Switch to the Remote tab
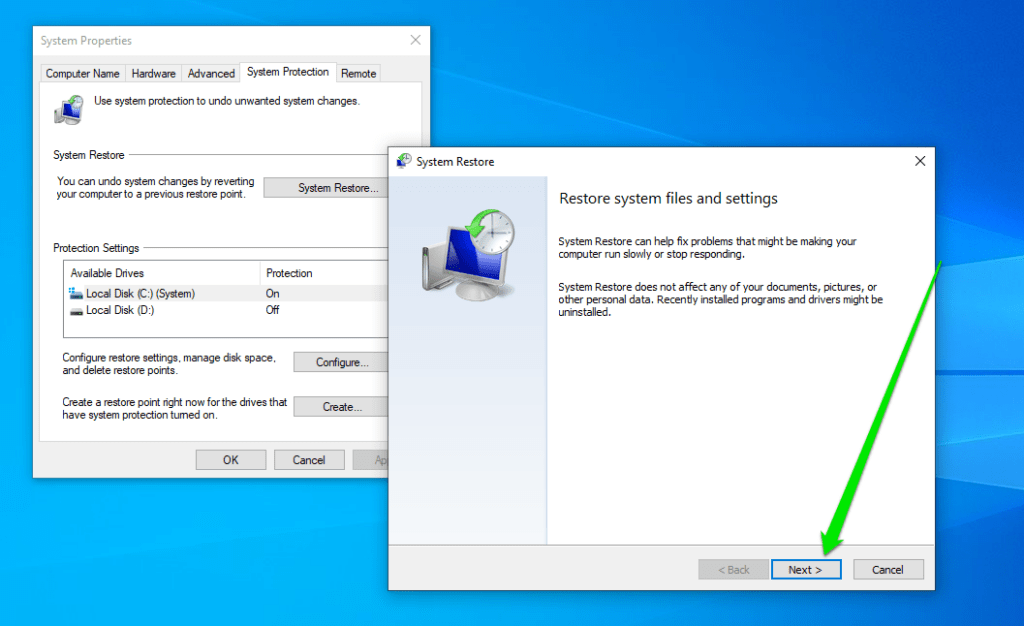The height and width of the screenshot is (626, 1024). coord(358,72)
